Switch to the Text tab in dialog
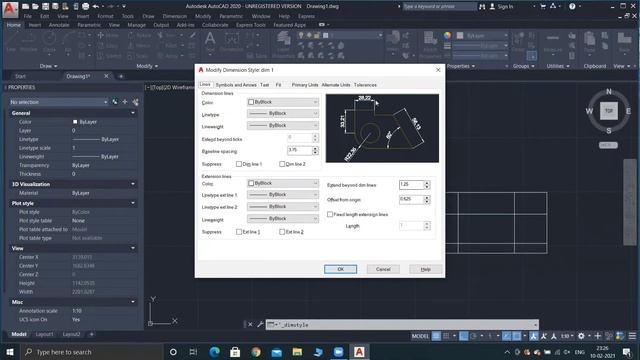640x360 pixels. click(x=264, y=85)
